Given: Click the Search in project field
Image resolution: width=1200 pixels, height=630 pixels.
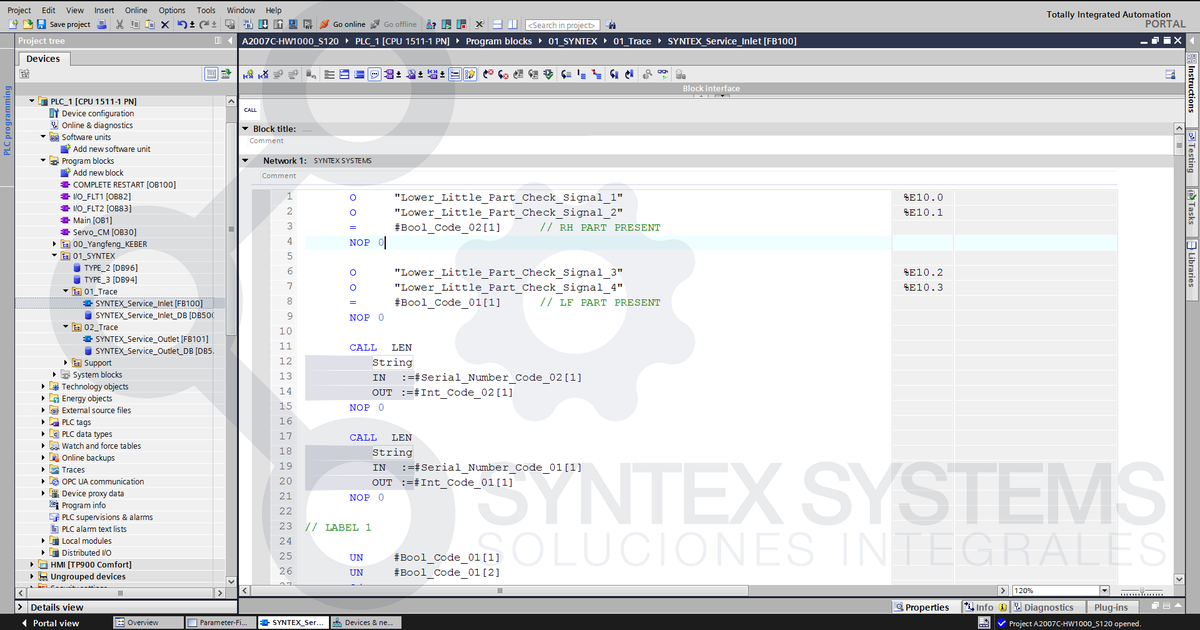Looking at the screenshot, I should 561,24.
